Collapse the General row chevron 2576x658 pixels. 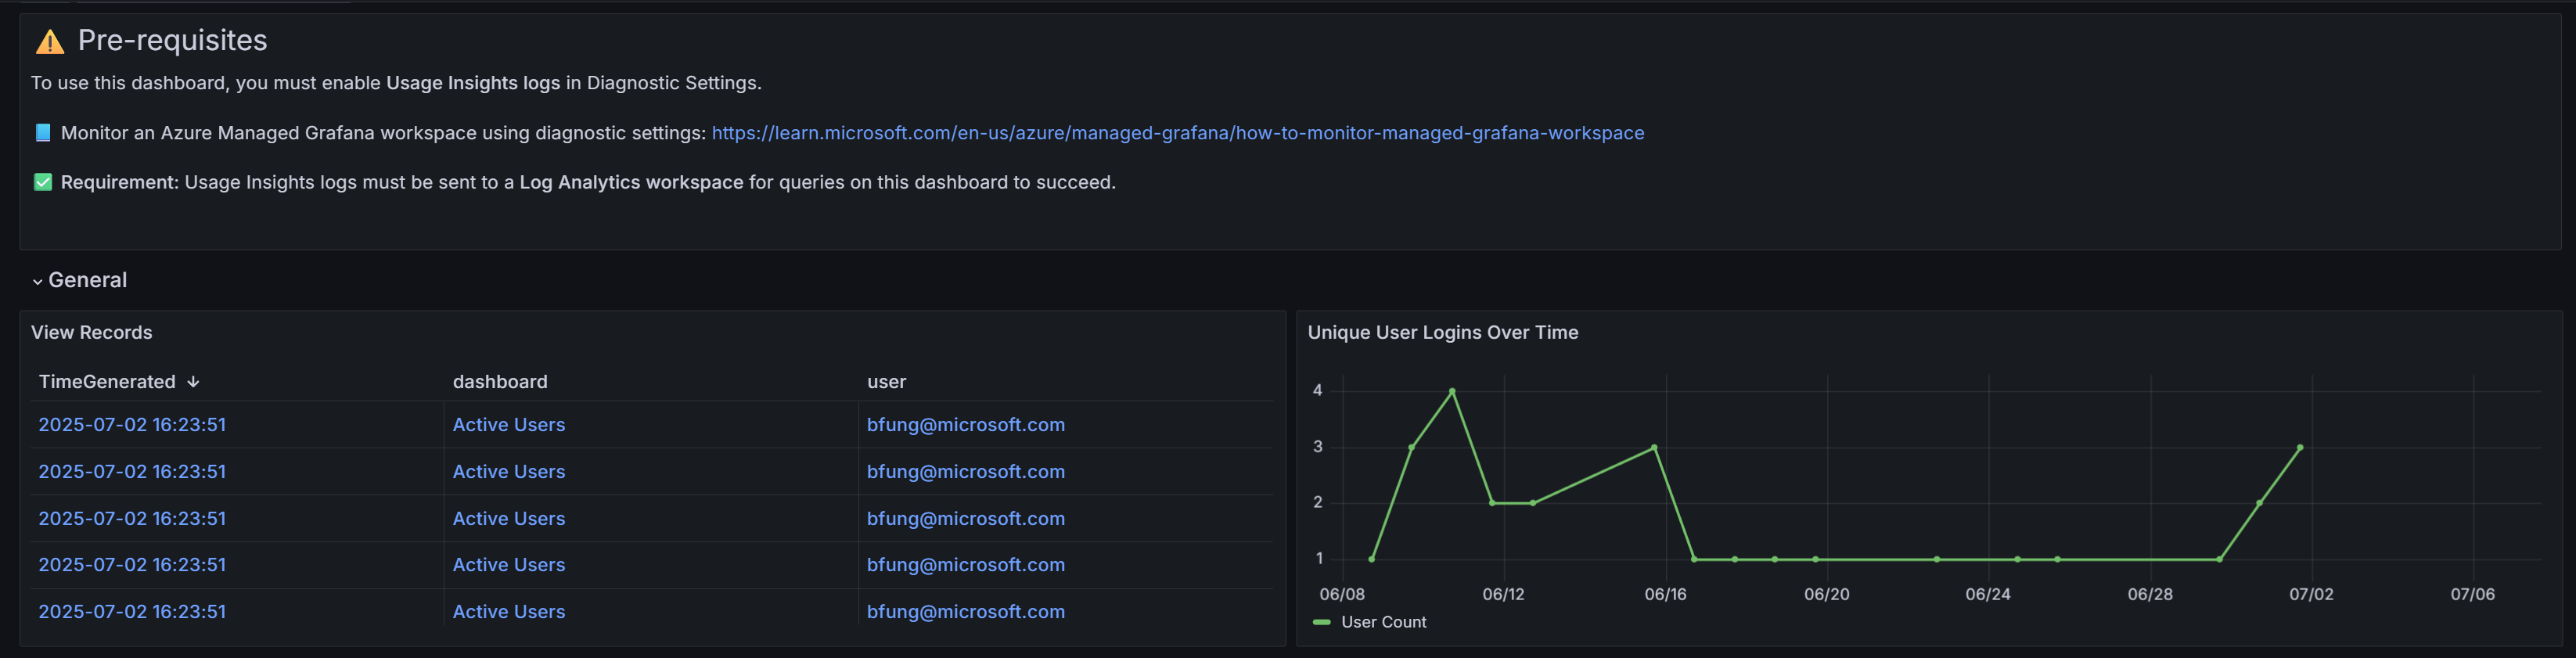pyautogui.click(x=37, y=281)
